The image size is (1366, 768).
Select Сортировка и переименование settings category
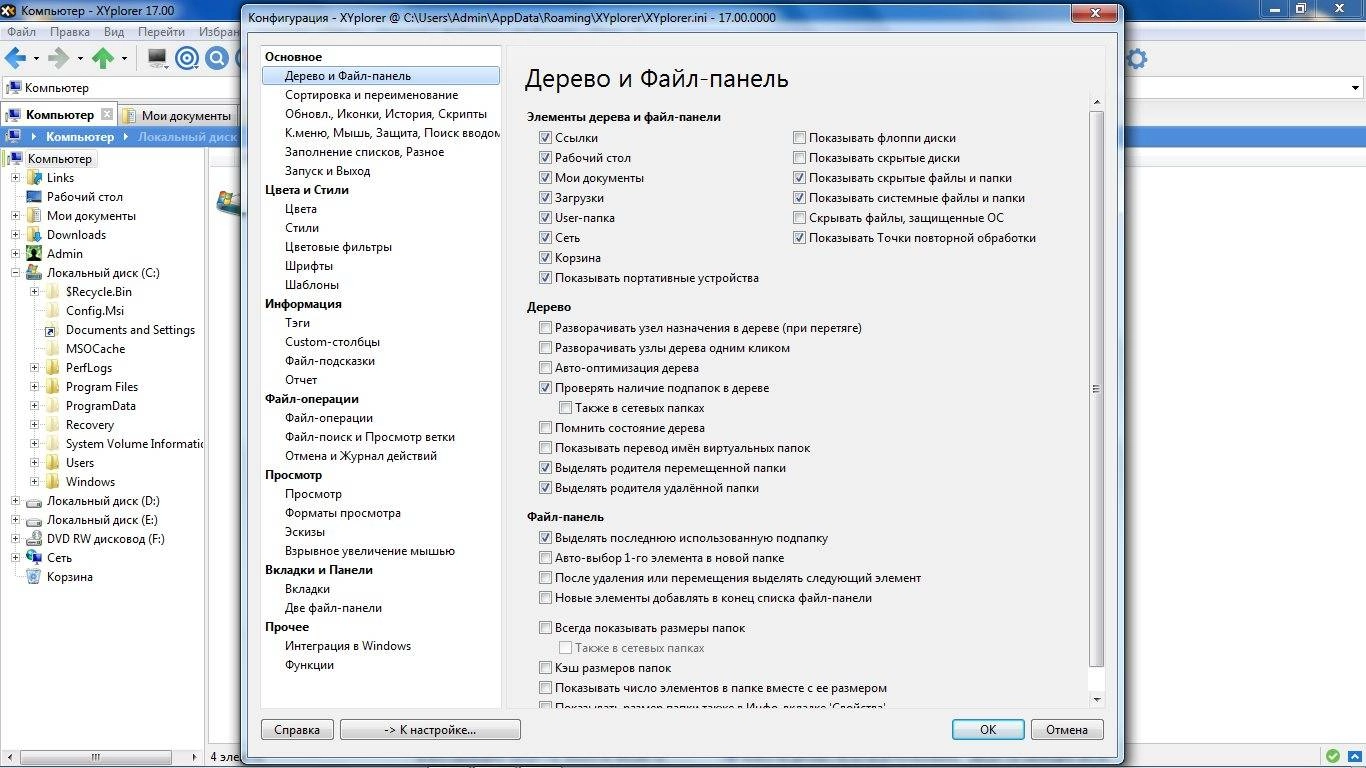[371, 95]
